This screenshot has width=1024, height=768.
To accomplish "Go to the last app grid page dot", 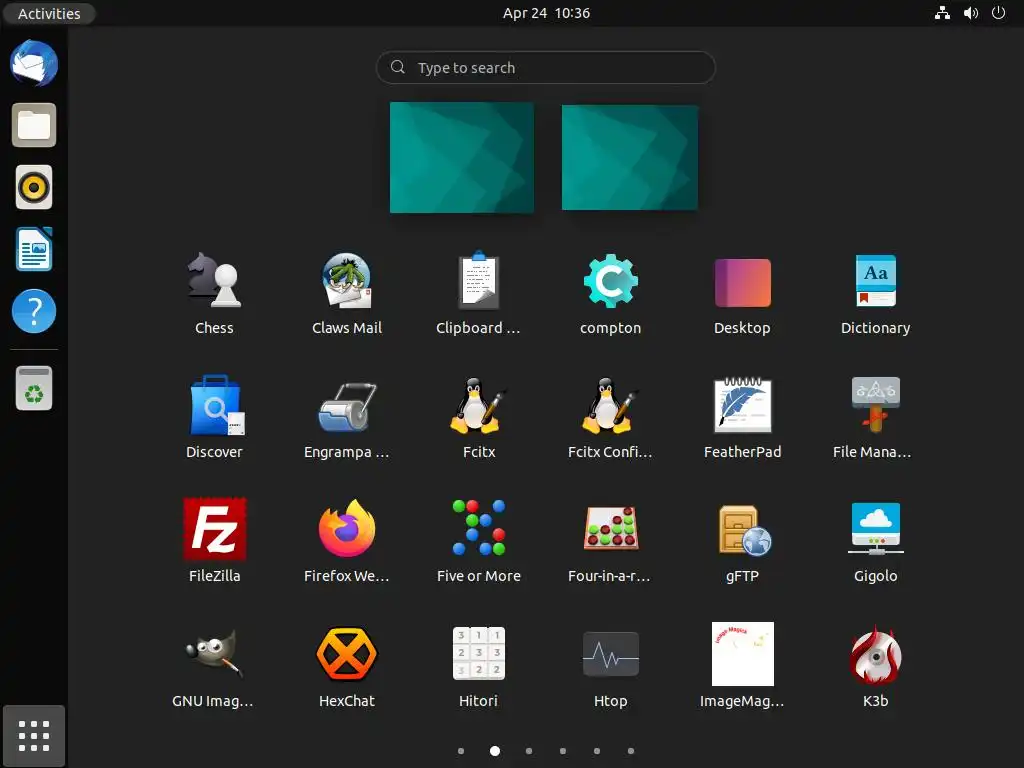I will 631,751.
